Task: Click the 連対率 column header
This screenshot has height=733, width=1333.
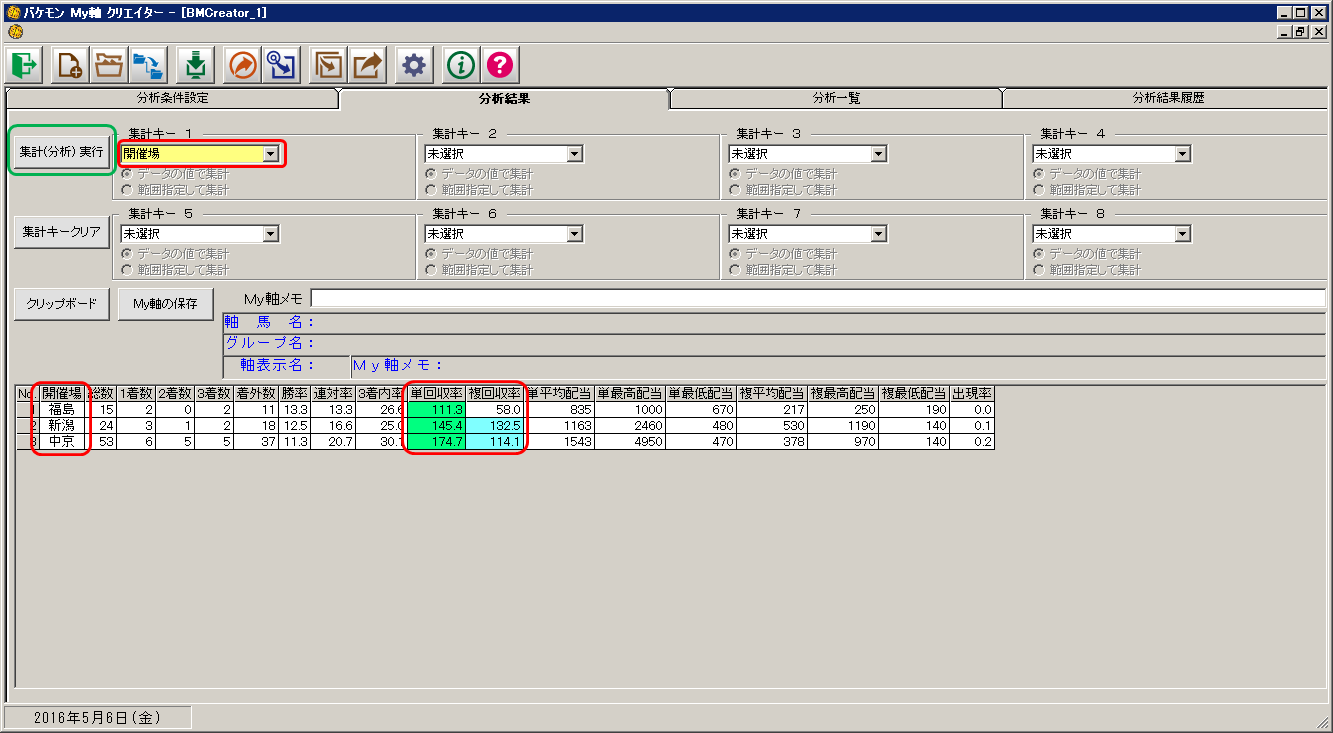Action: [x=332, y=394]
